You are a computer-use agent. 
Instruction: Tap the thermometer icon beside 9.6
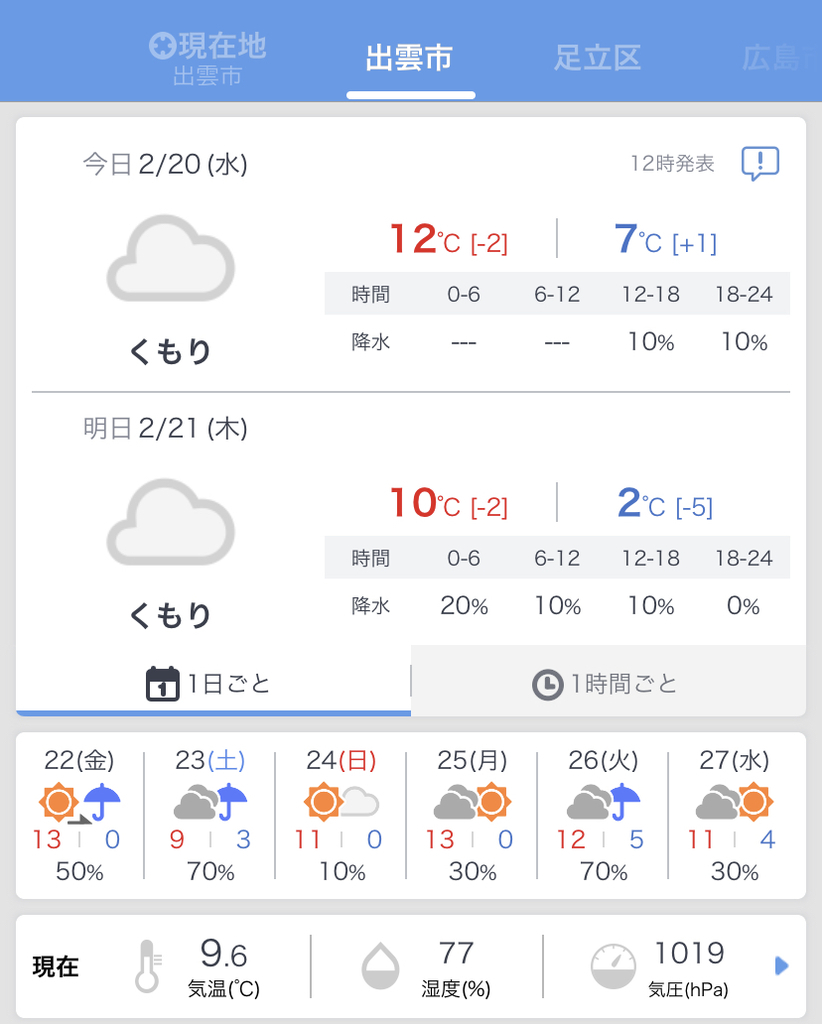(148, 966)
